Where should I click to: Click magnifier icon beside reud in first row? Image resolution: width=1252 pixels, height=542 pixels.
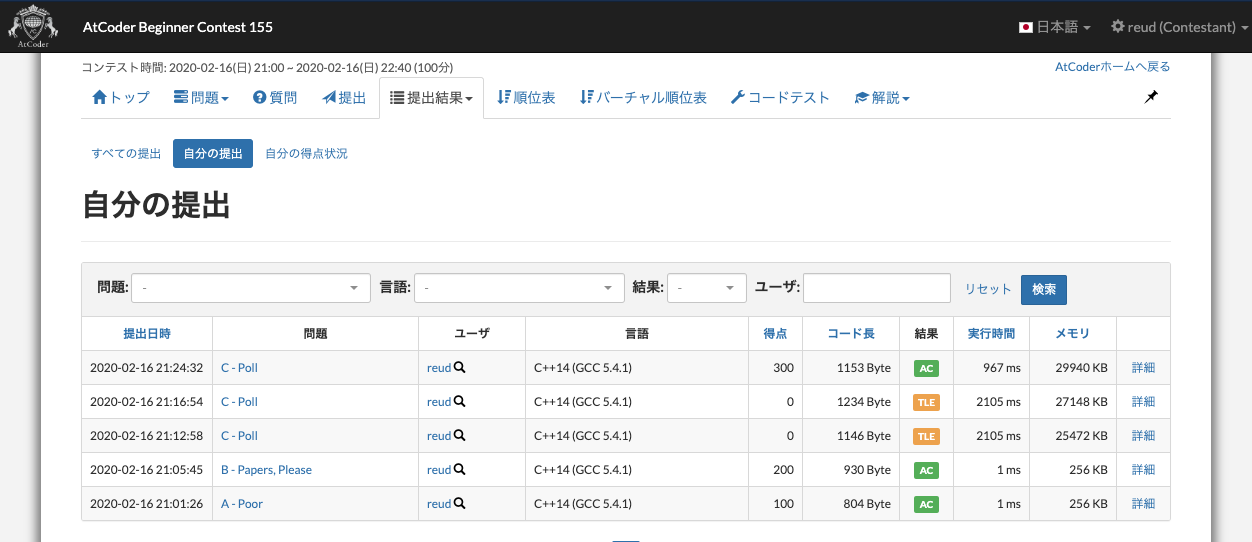click(460, 368)
